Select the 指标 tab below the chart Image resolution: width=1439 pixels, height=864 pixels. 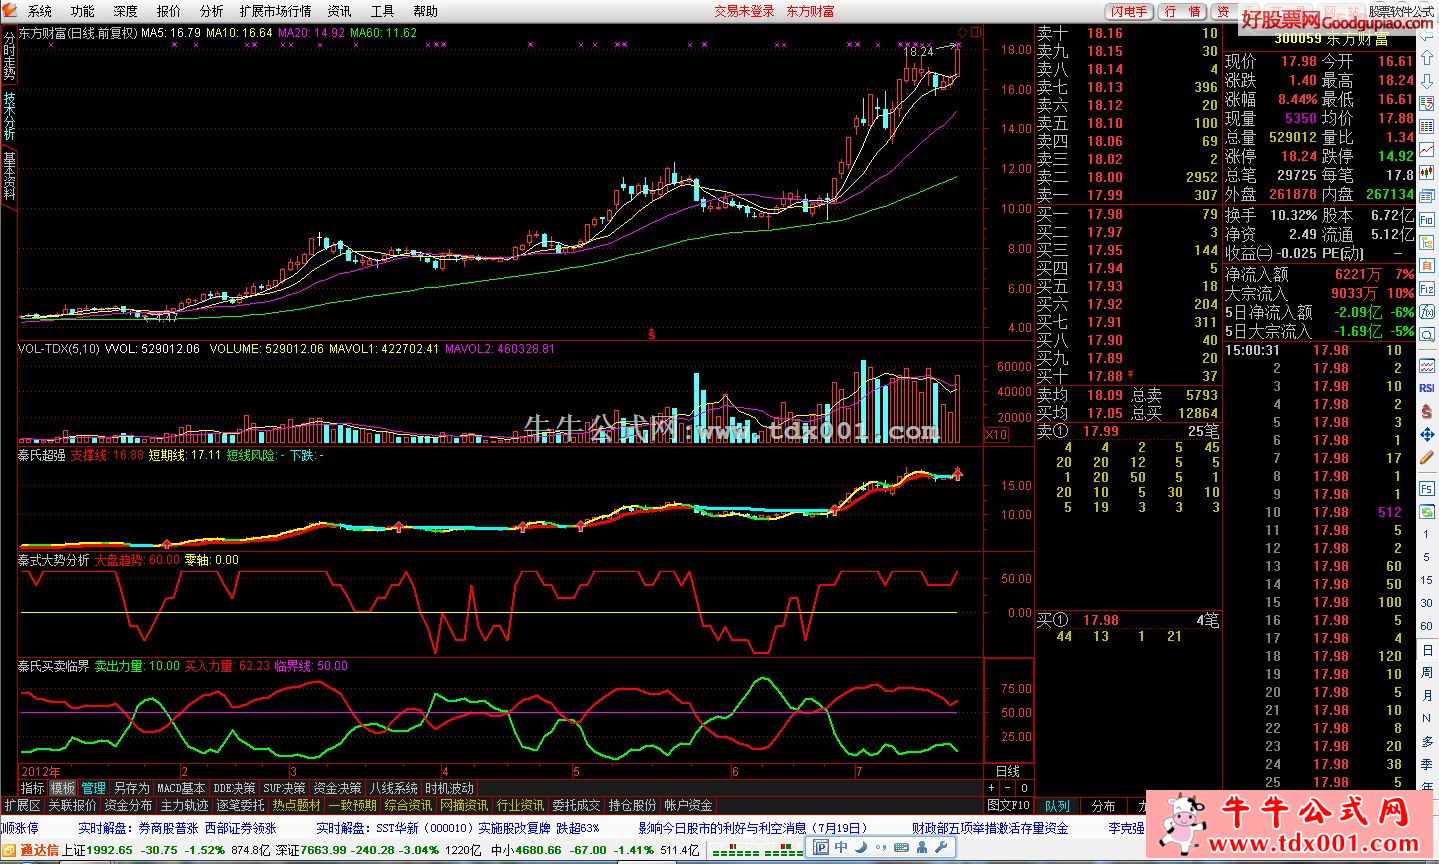click(x=32, y=788)
